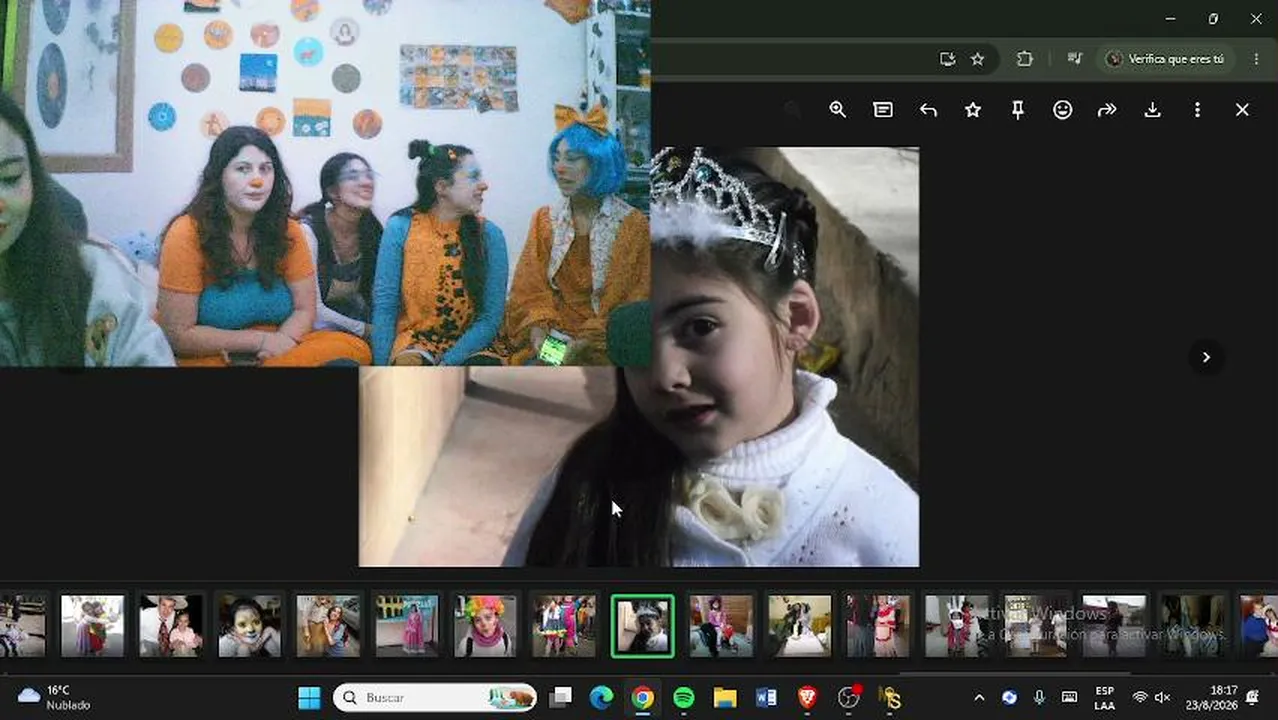Open Microsoft Word from the taskbar

pos(767,697)
